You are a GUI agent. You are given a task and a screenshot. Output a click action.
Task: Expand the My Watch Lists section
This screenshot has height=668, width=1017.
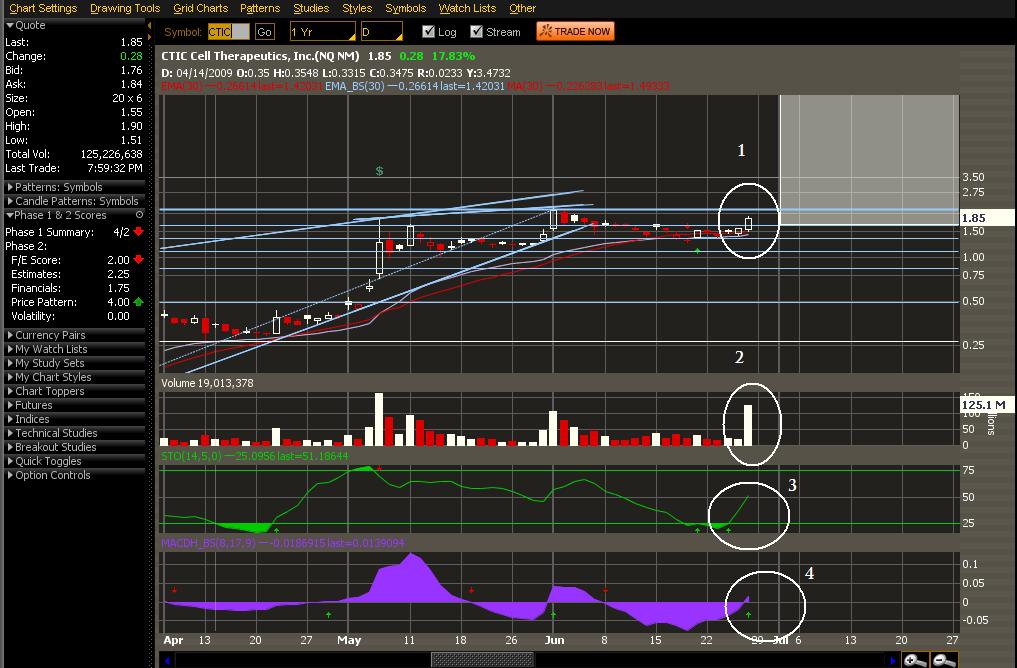click(75, 349)
